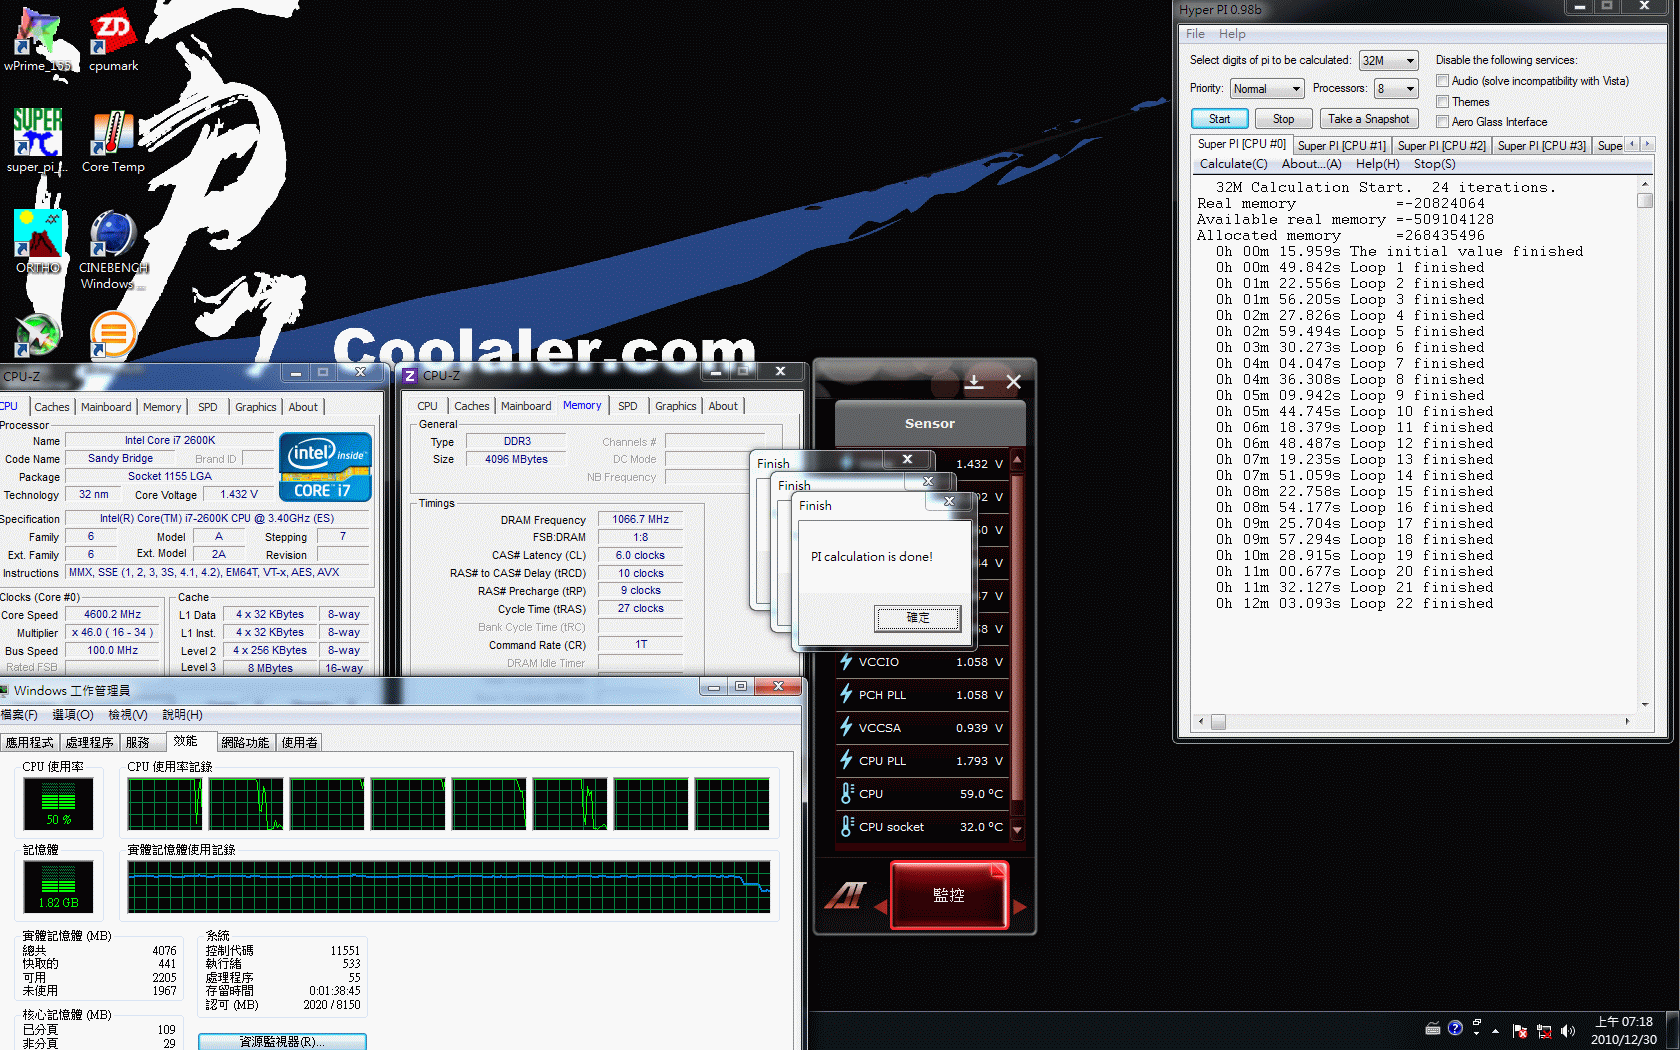
Task: Click the Intel Core i7 inside logo
Action: (x=326, y=466)
